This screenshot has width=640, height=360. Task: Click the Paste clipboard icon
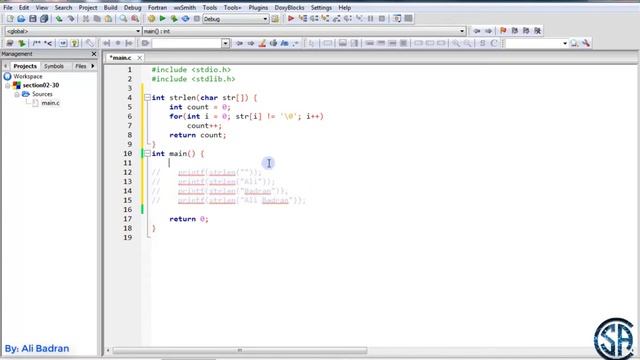(x=108, y=19)
